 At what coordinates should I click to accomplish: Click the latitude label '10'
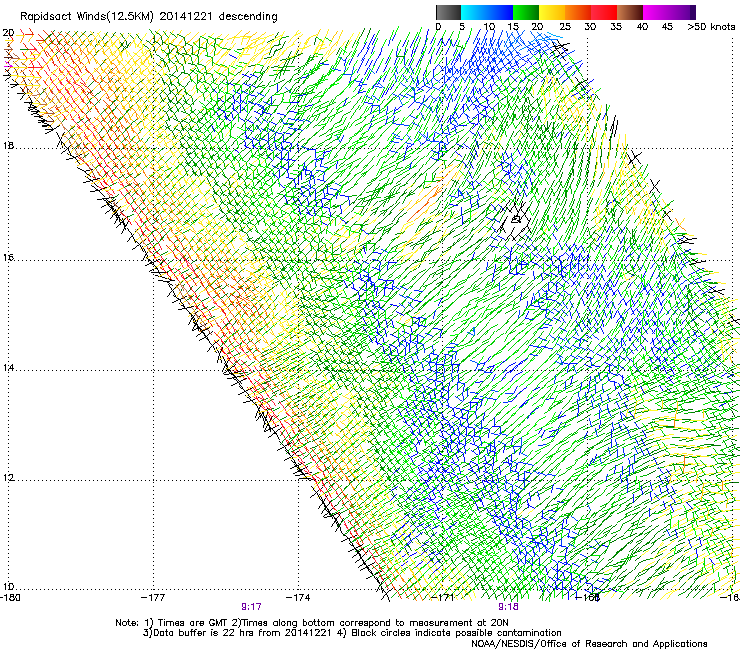tap(8, 587)
